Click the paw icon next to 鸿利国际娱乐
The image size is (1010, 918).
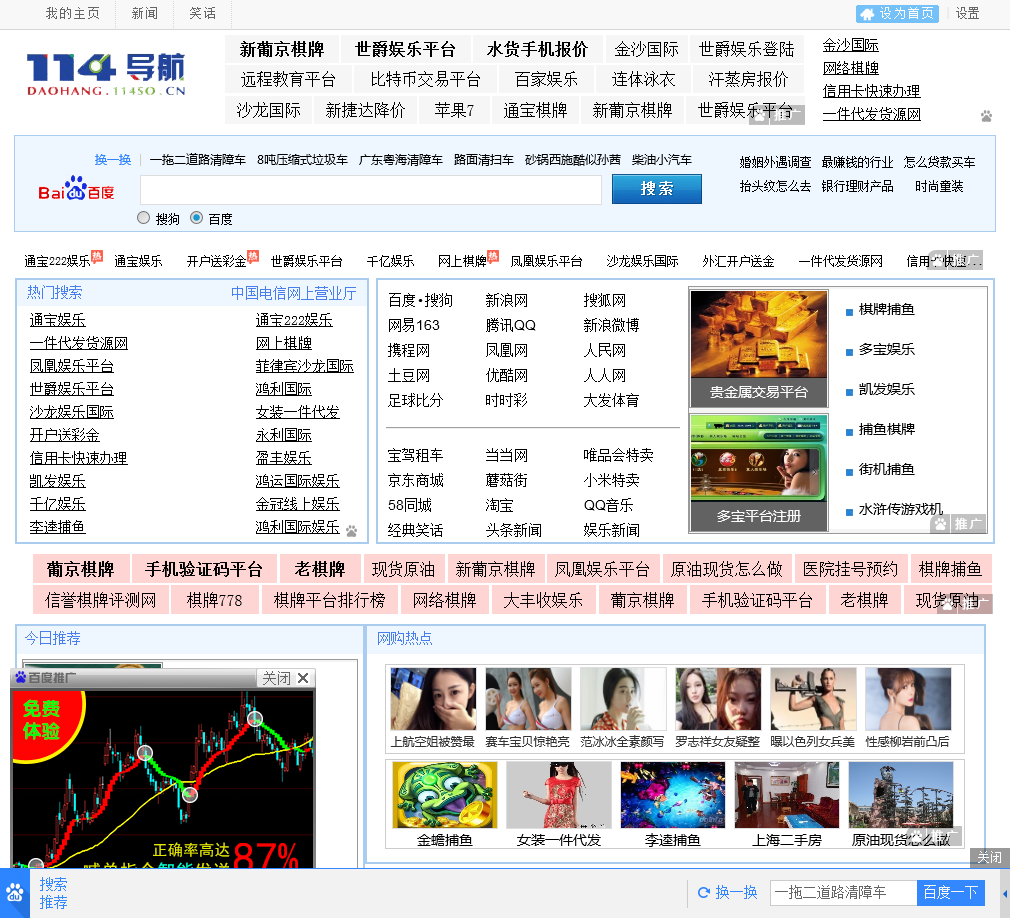(x=351, y=531)
